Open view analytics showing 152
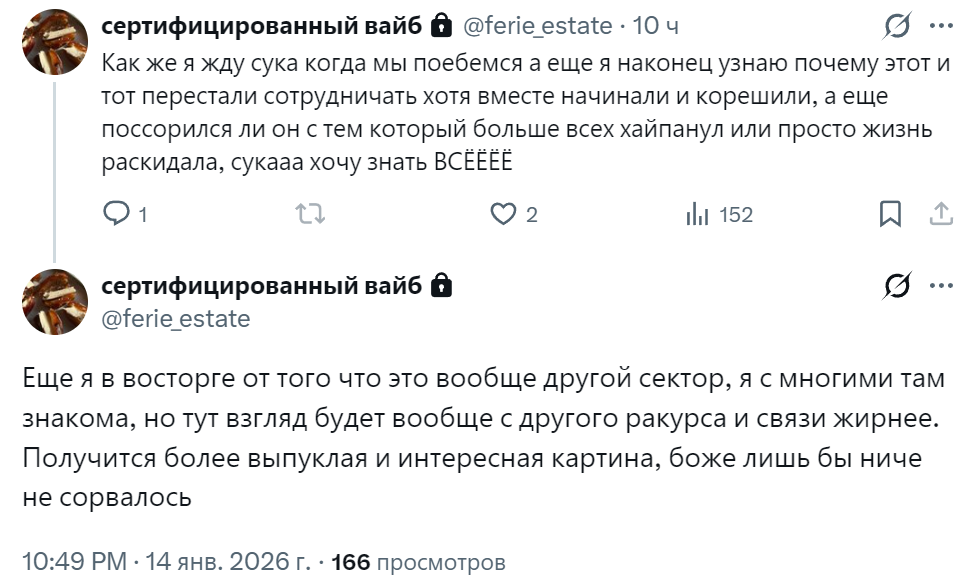 coord(696,214)
